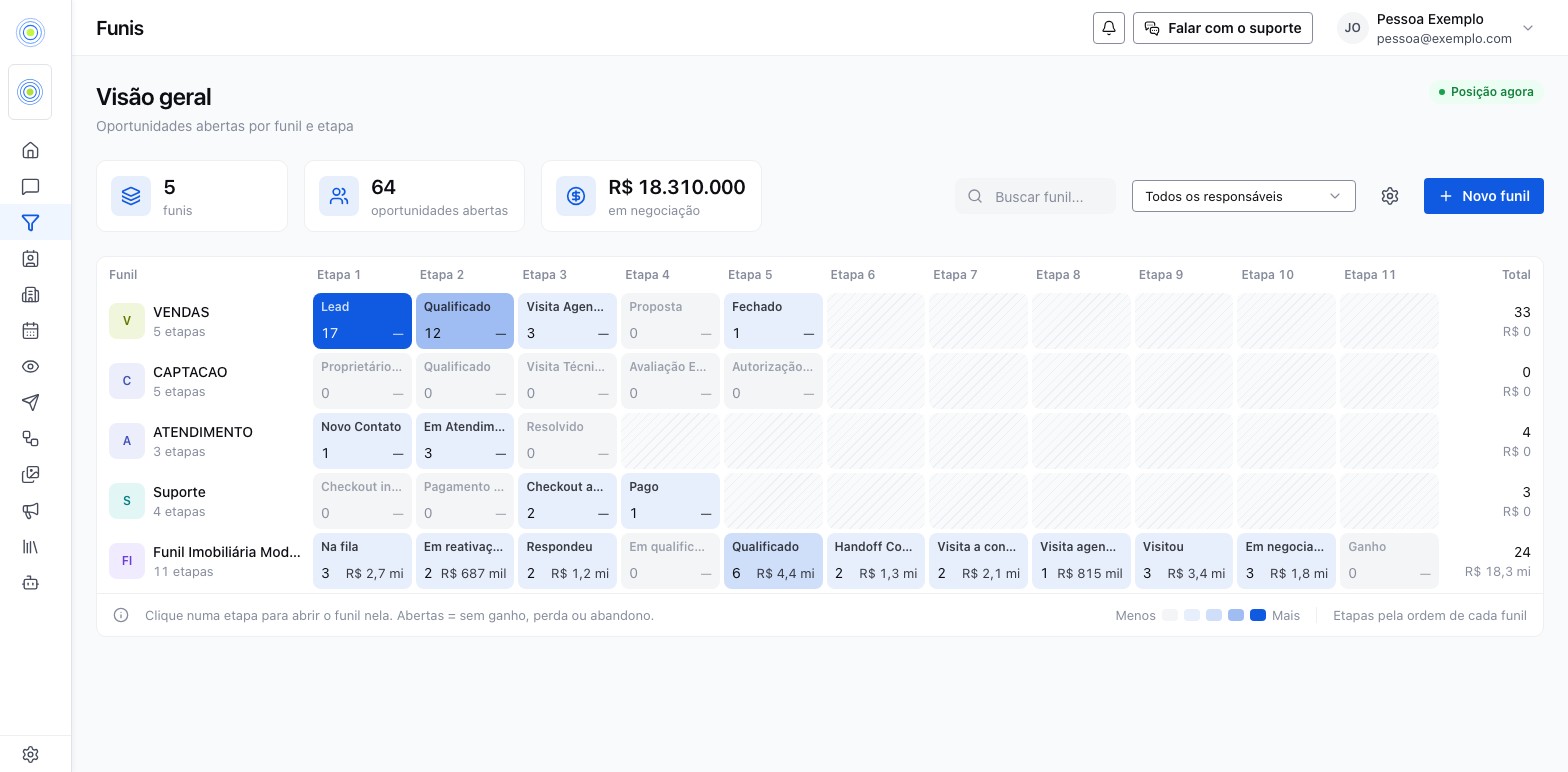Open the image gallery sidebar icon
Screen dimensions: 1568x772
pos(31,474)
